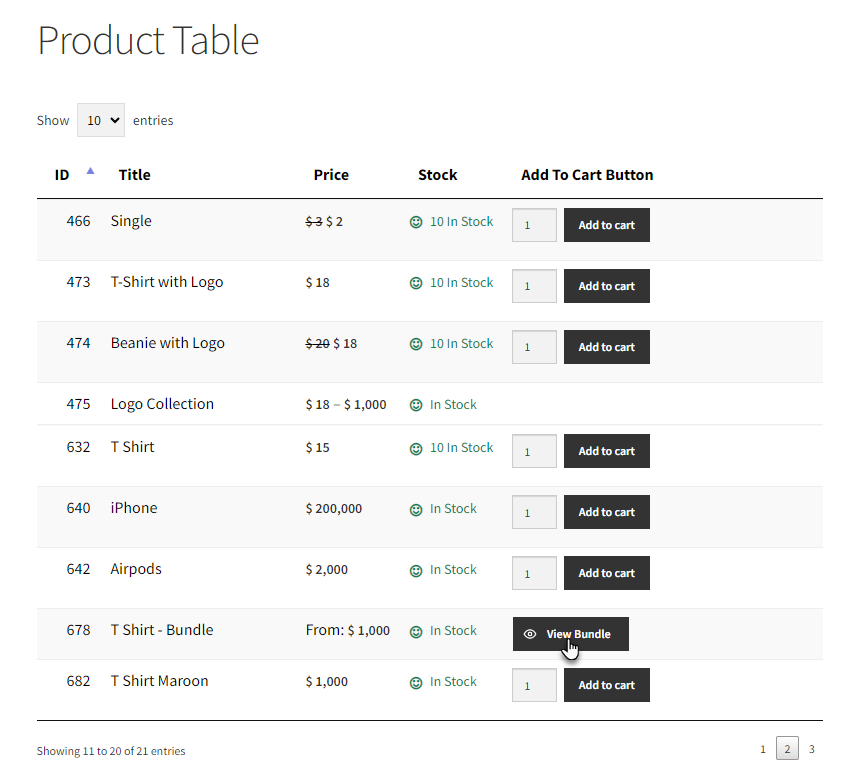This screenshot has width=866, height=778.
Task: Click smiley stock icon in Single row
Action: [x=416, y=222]
